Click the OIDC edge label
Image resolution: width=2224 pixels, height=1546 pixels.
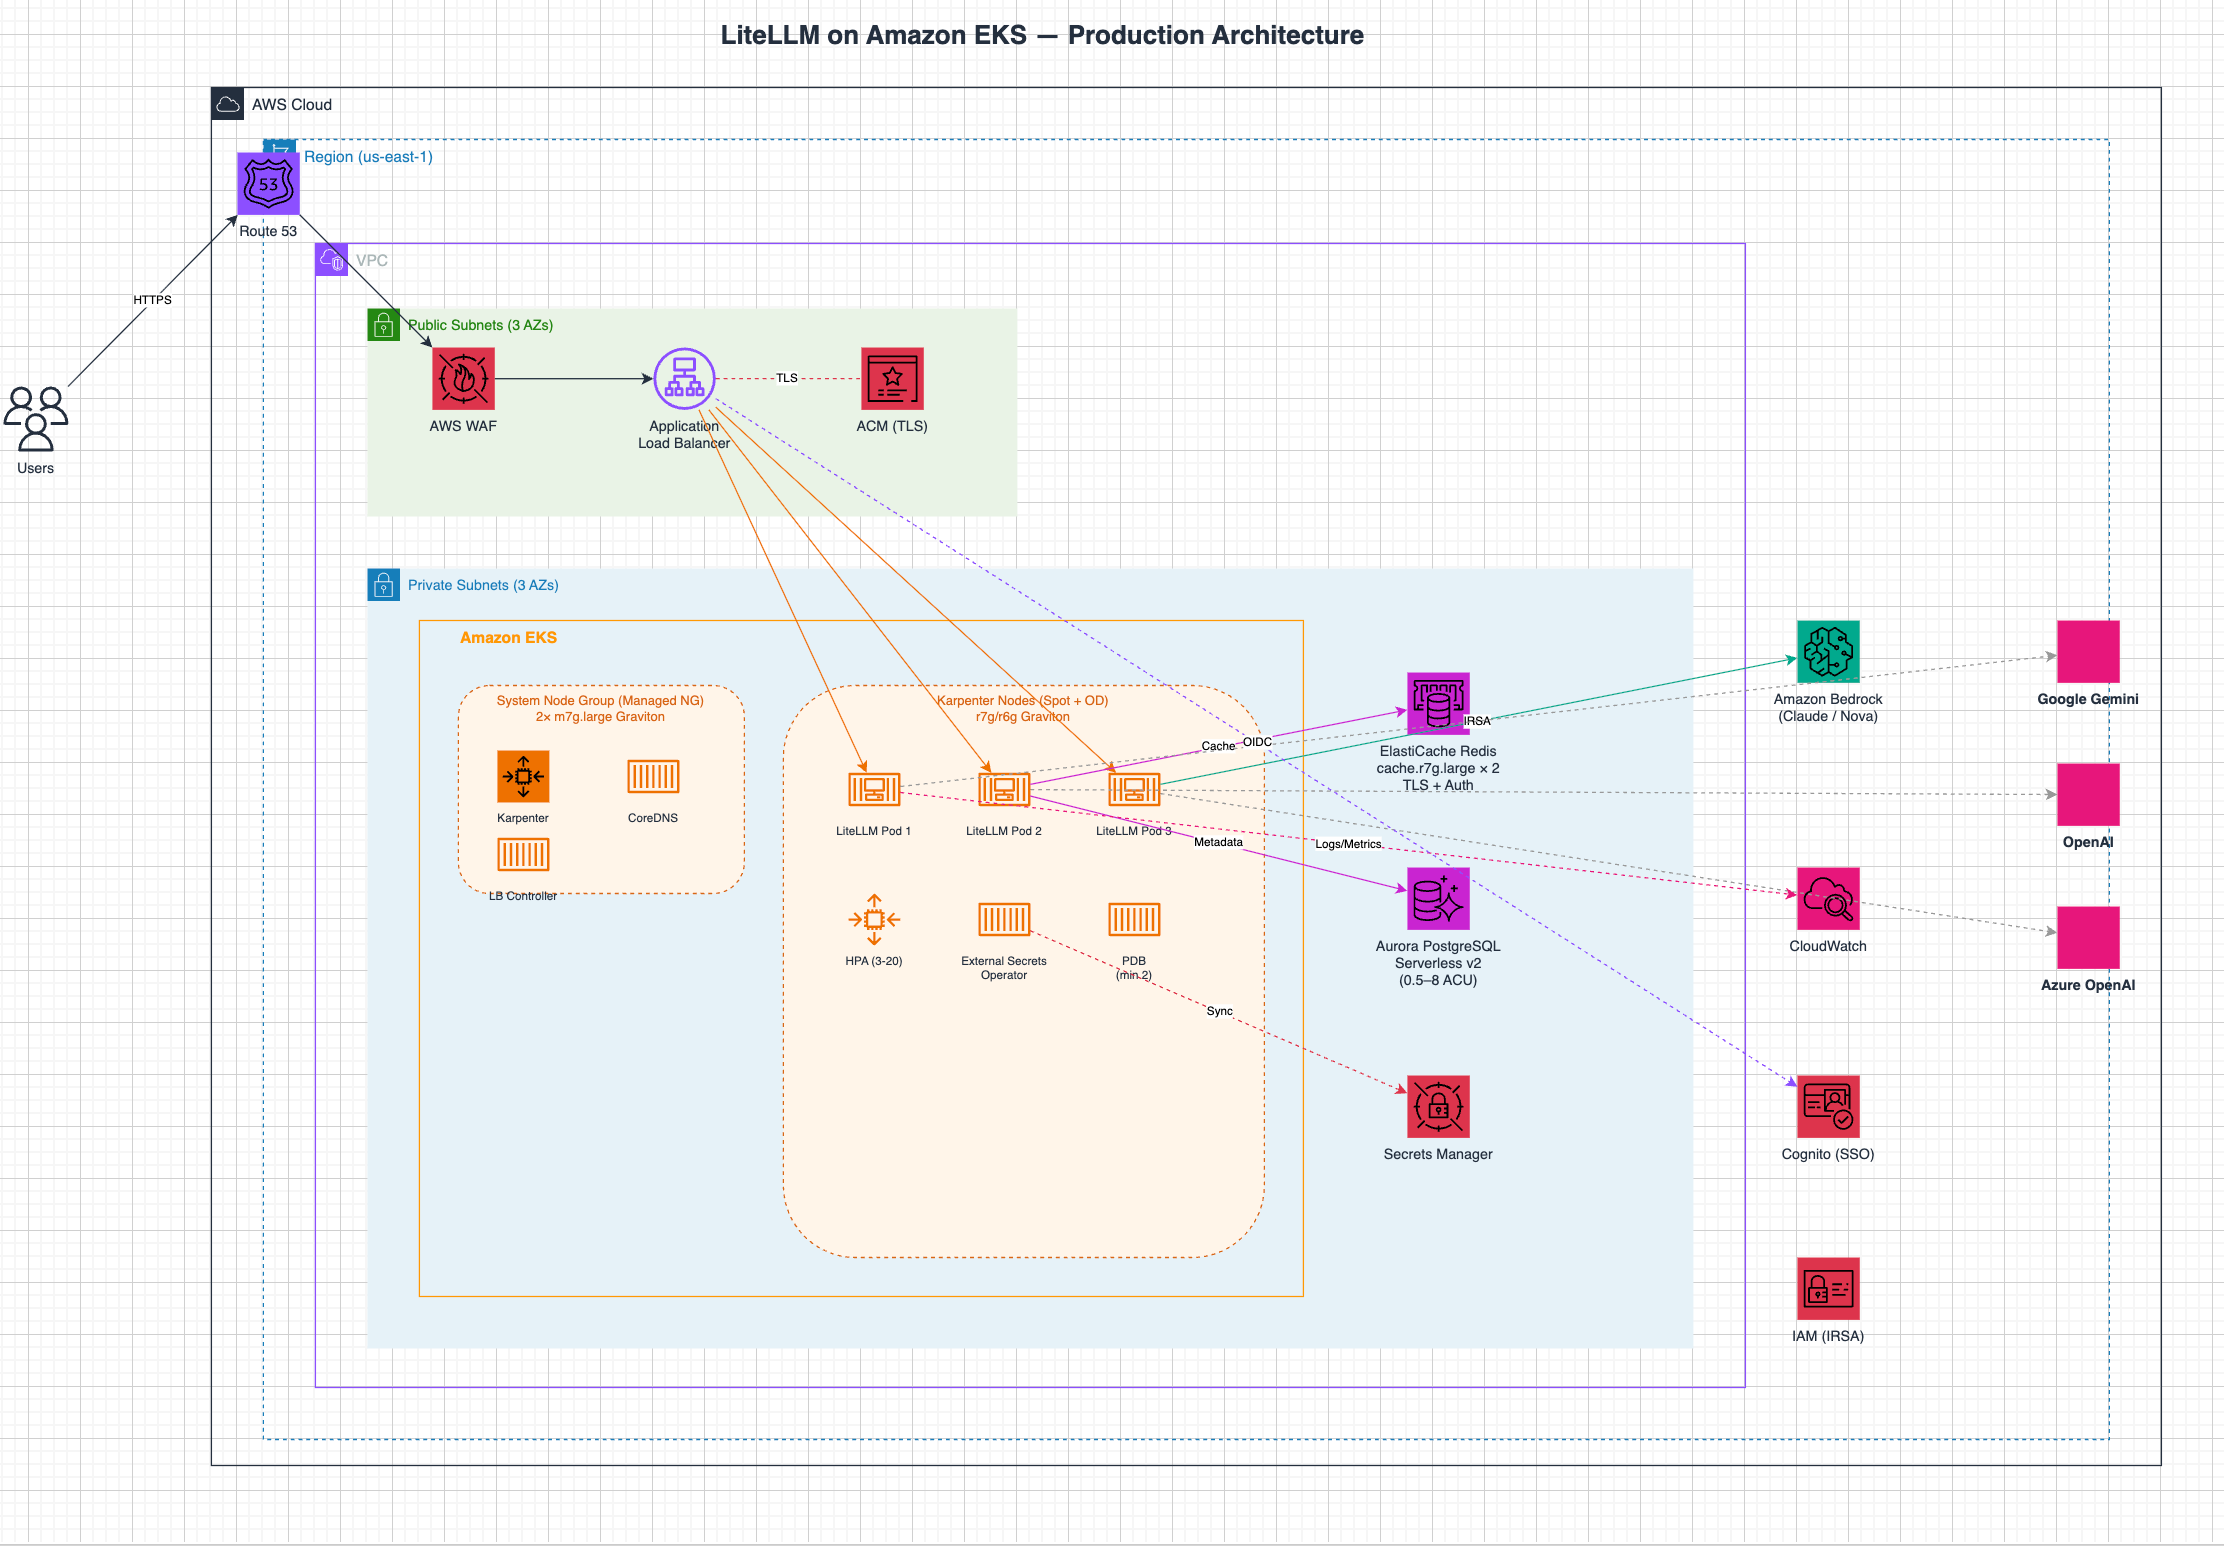1257,742
